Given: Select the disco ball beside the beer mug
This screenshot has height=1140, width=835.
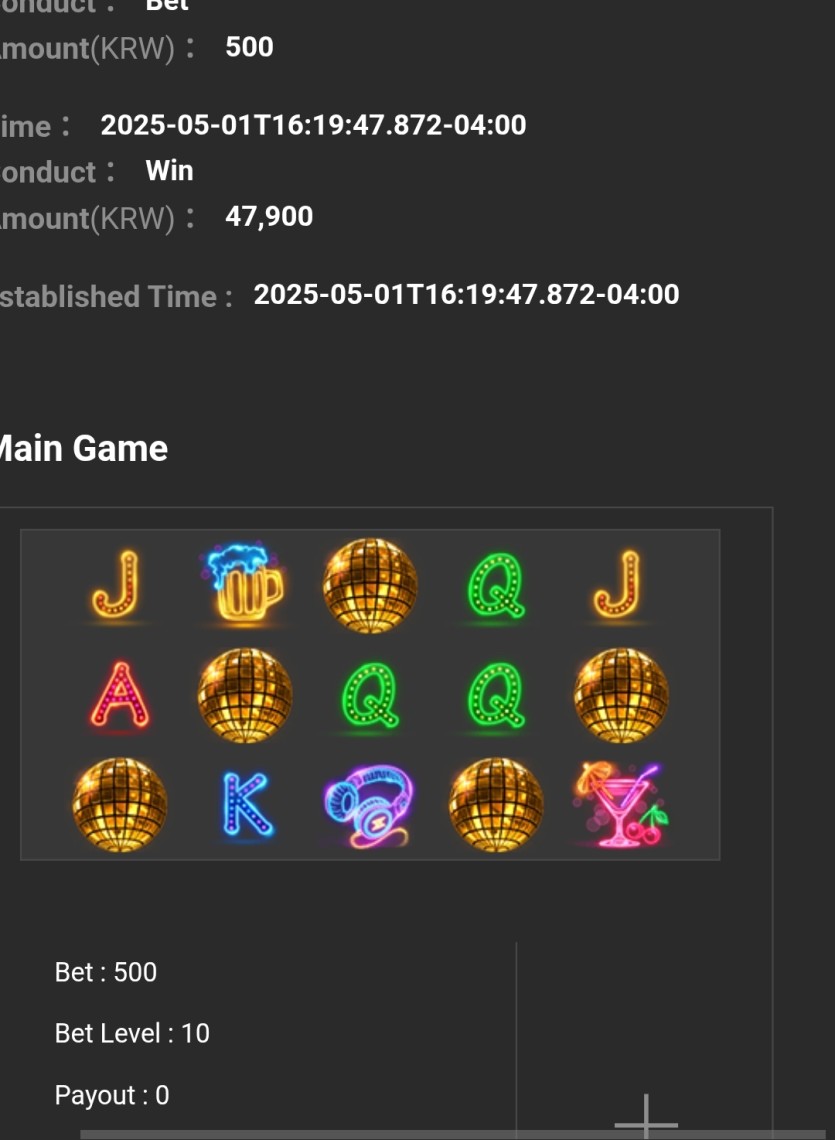Looking at the screenshot, I should click(x=369, y=585).
